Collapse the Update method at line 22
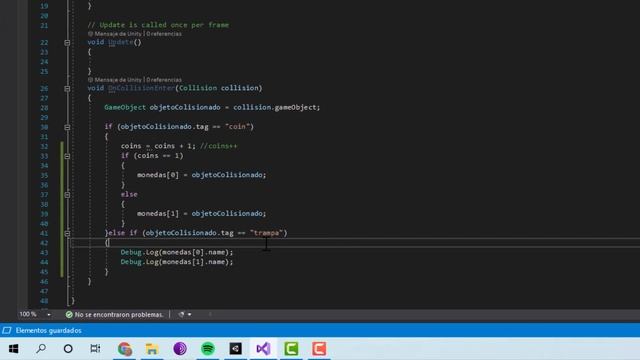Viewport: 640px width, 360px height. 67,42
